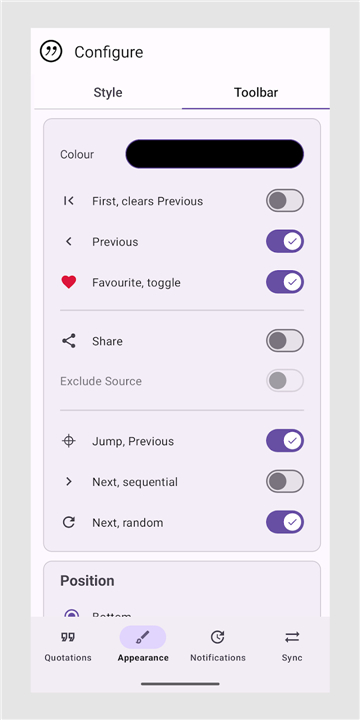Open the Quotations bottom navigation item

coord(68,645)
